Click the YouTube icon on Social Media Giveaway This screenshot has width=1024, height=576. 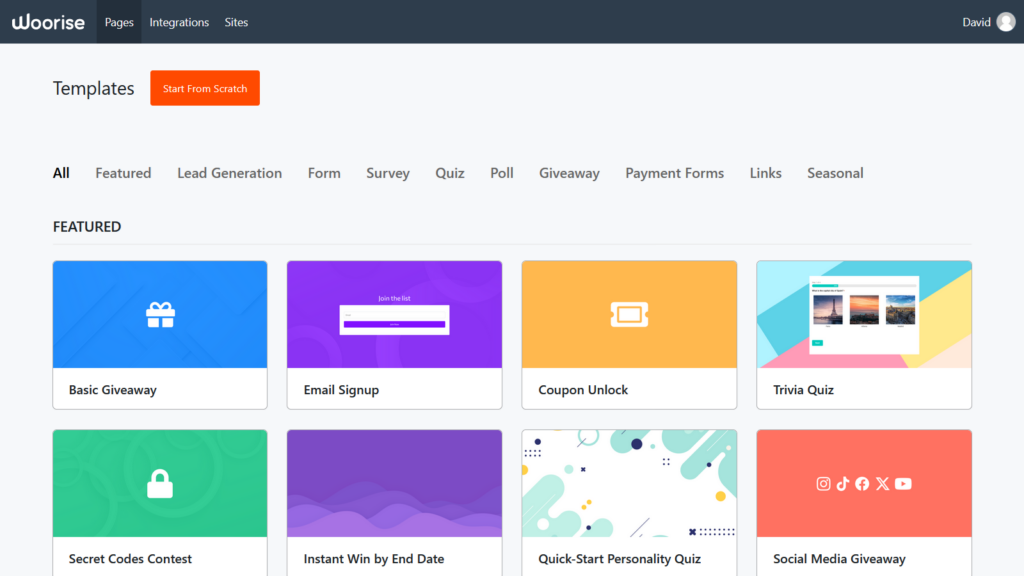point(903,483)
